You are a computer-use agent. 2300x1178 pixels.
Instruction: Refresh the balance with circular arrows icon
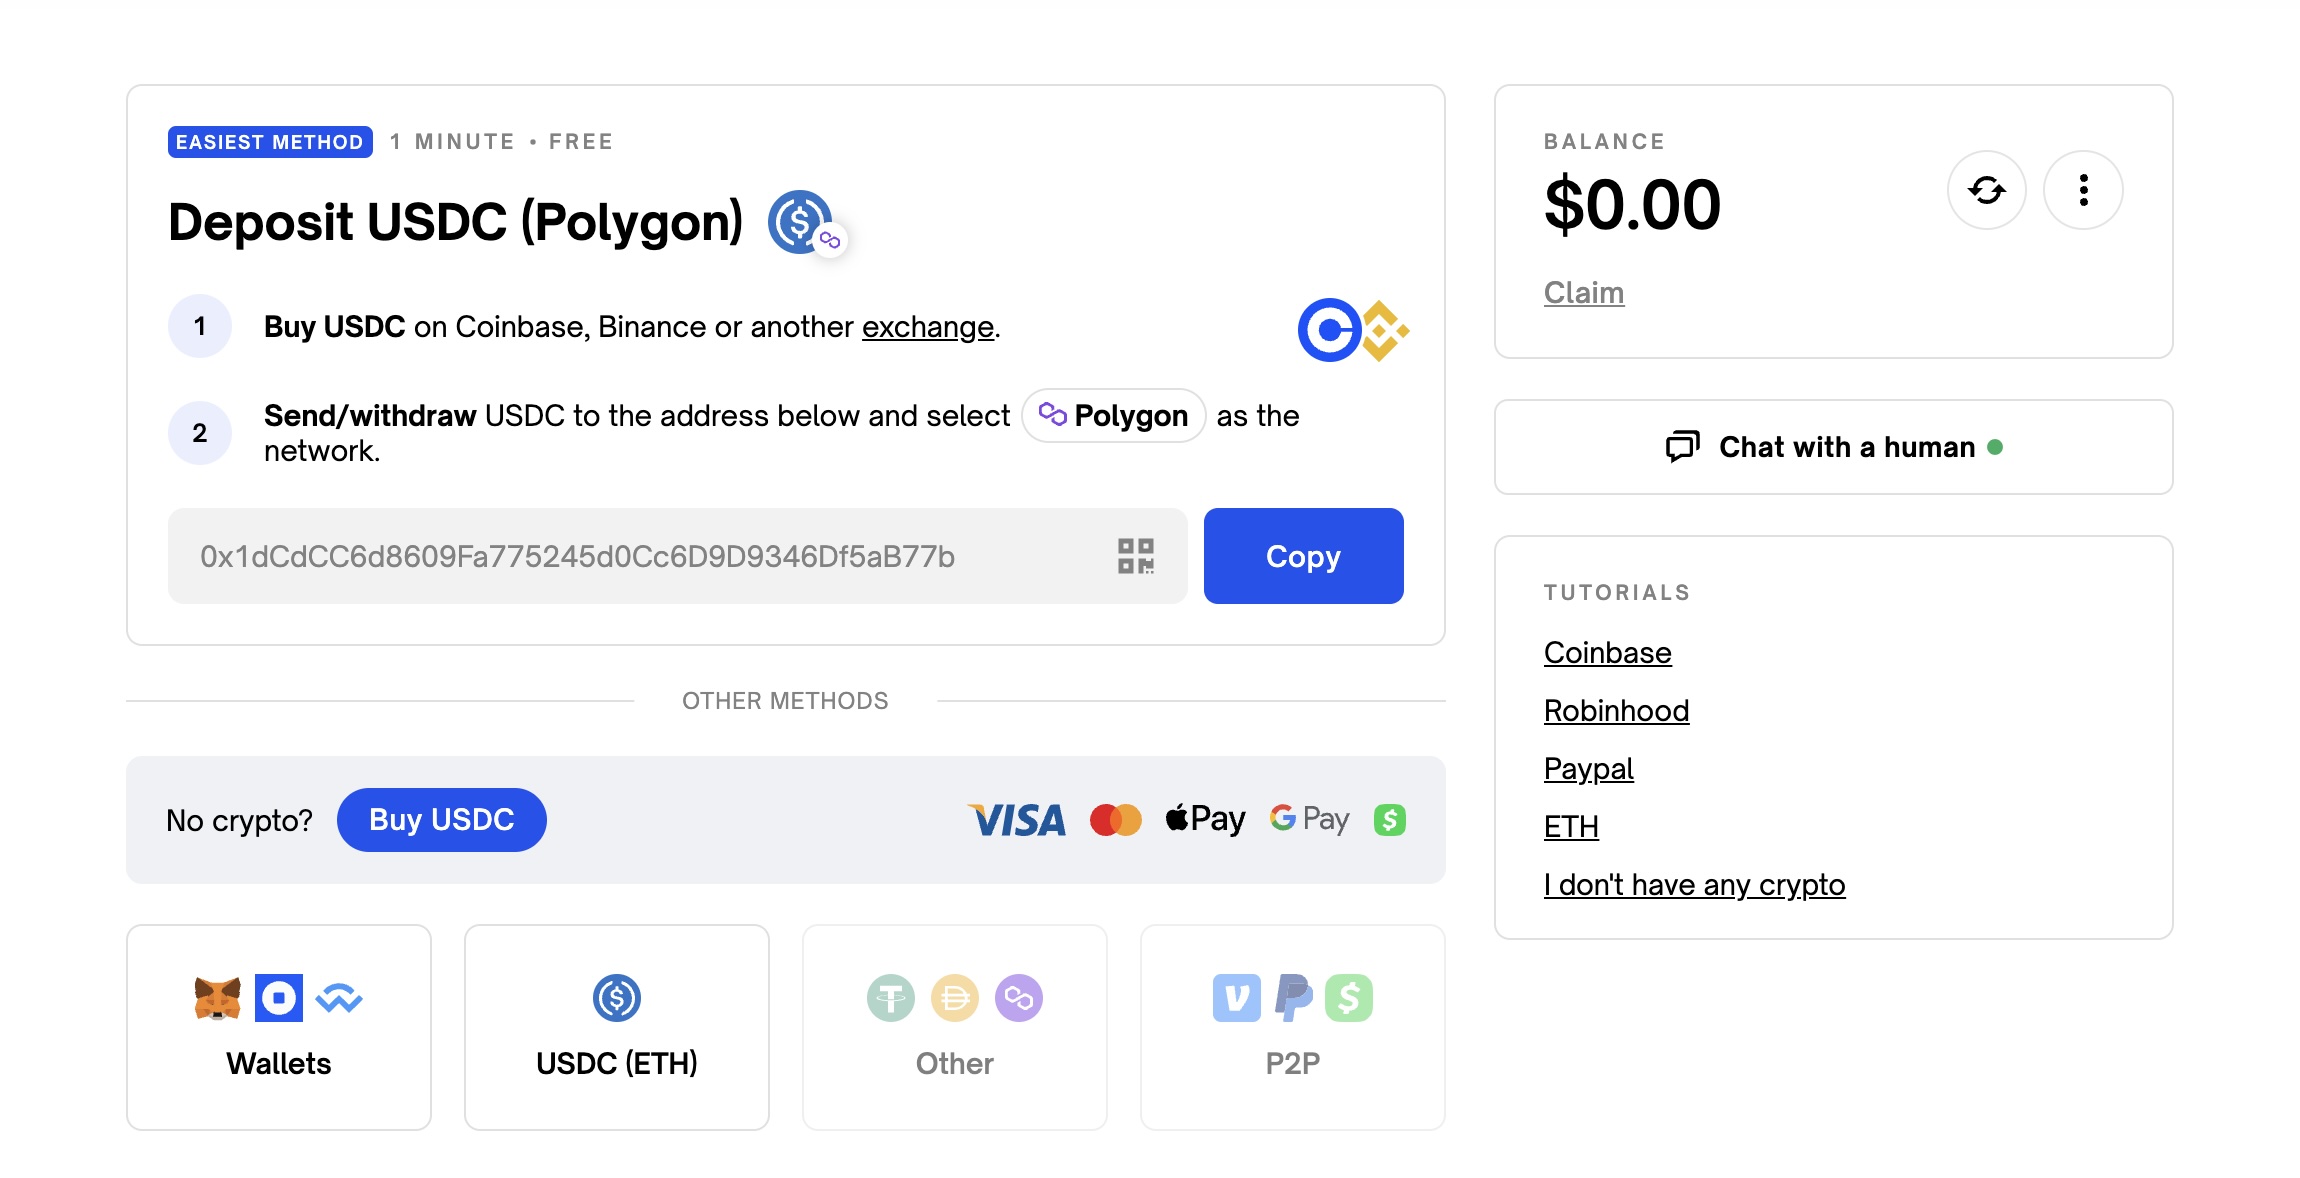pos(1986,190)
